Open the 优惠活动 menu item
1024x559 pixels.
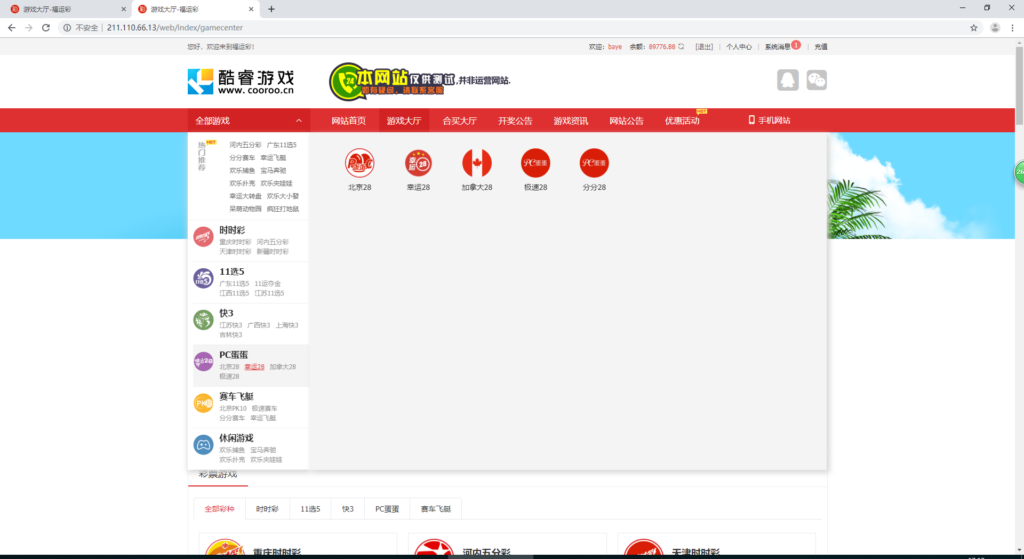[x=682, y=121]
